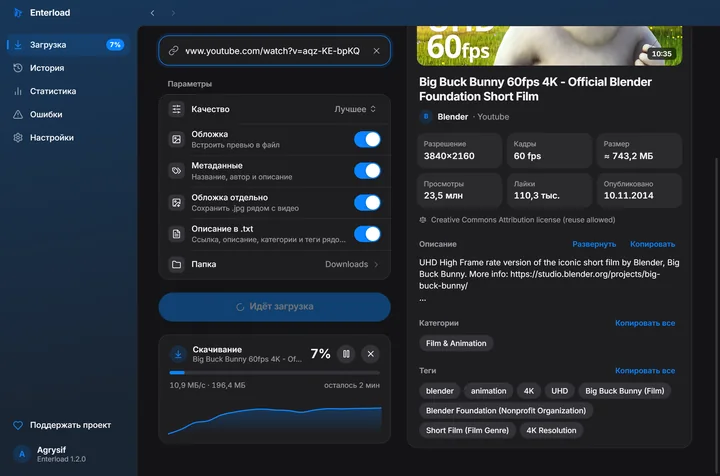720x476 pixels.
Task: Click Копировать все for Теги
Action: (x=645, y=371)
